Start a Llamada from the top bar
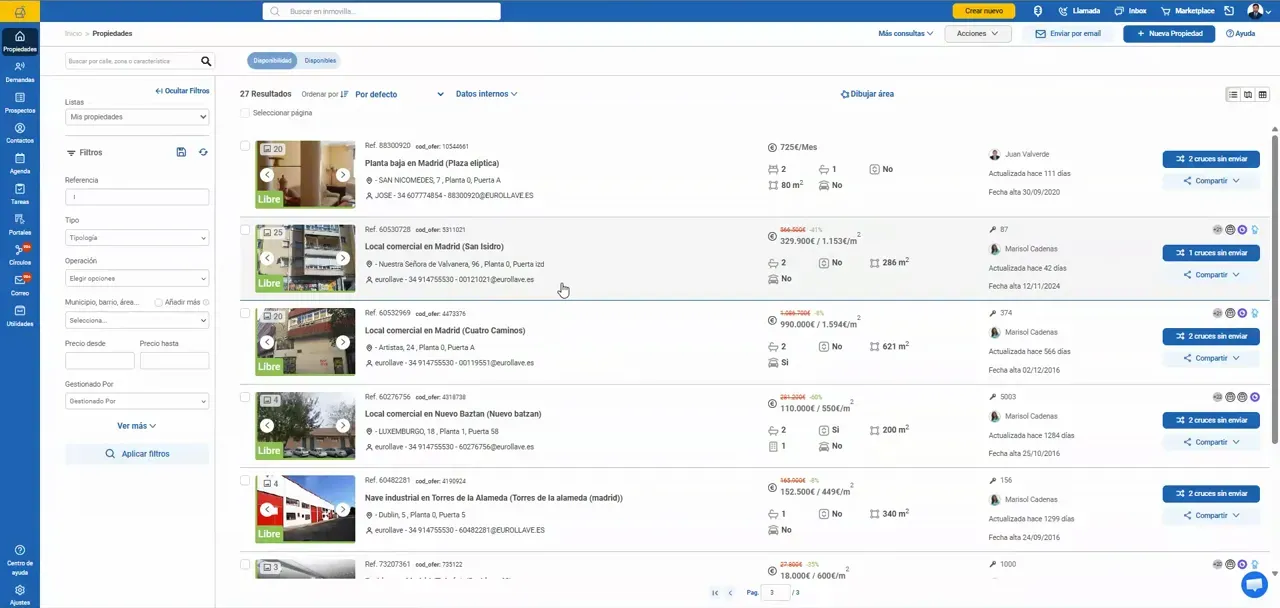This screenshot has height=608, width=1280. point(1079,11)
